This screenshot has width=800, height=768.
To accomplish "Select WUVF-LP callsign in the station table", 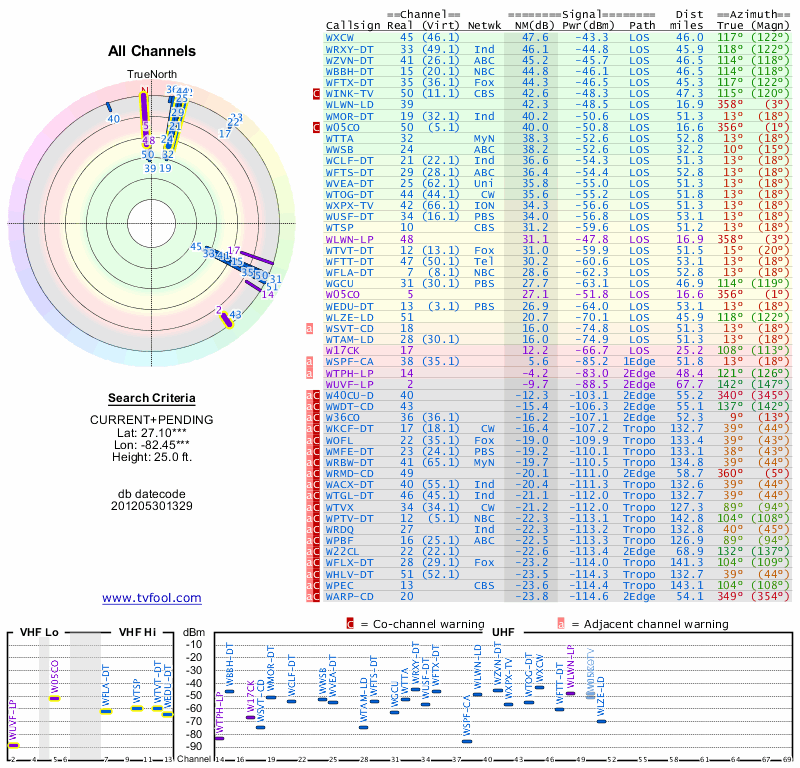I will click(349, 384).
